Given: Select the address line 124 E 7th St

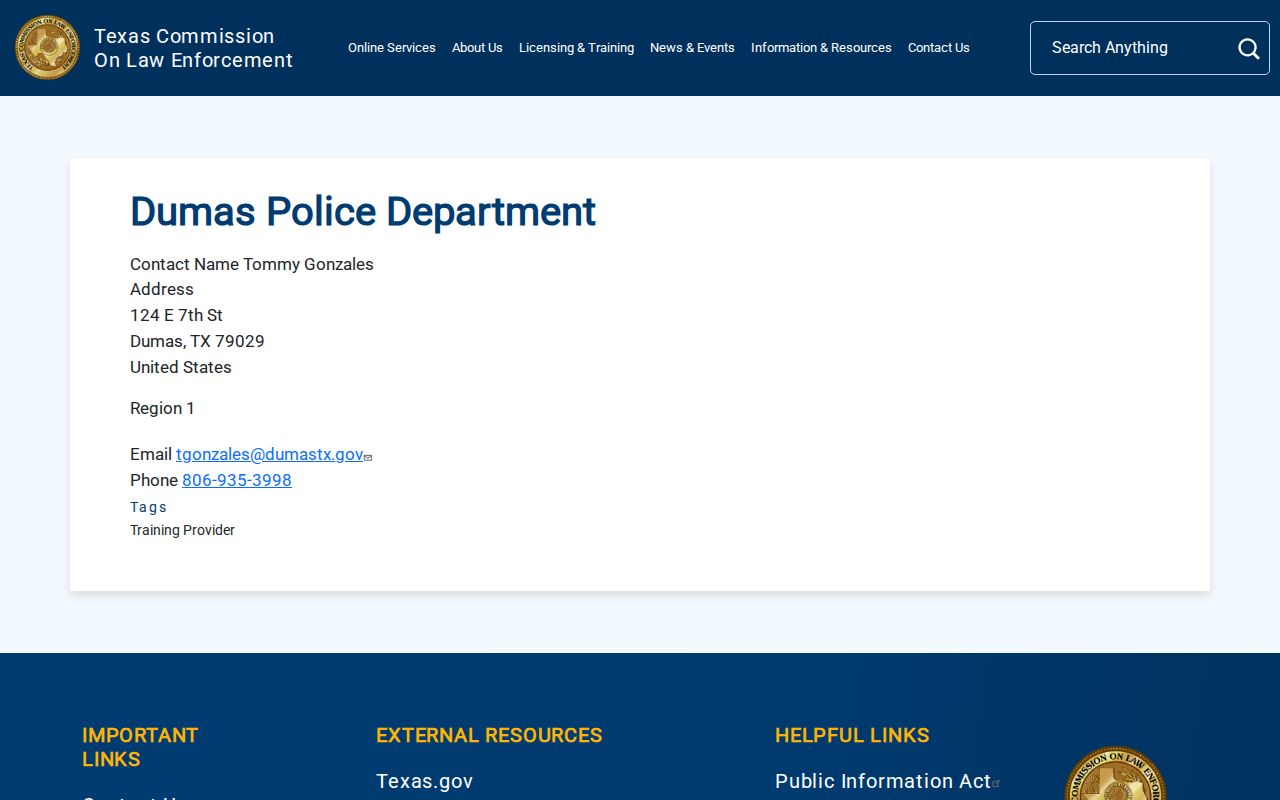Looking at the screenshot, I should point(176,315).
